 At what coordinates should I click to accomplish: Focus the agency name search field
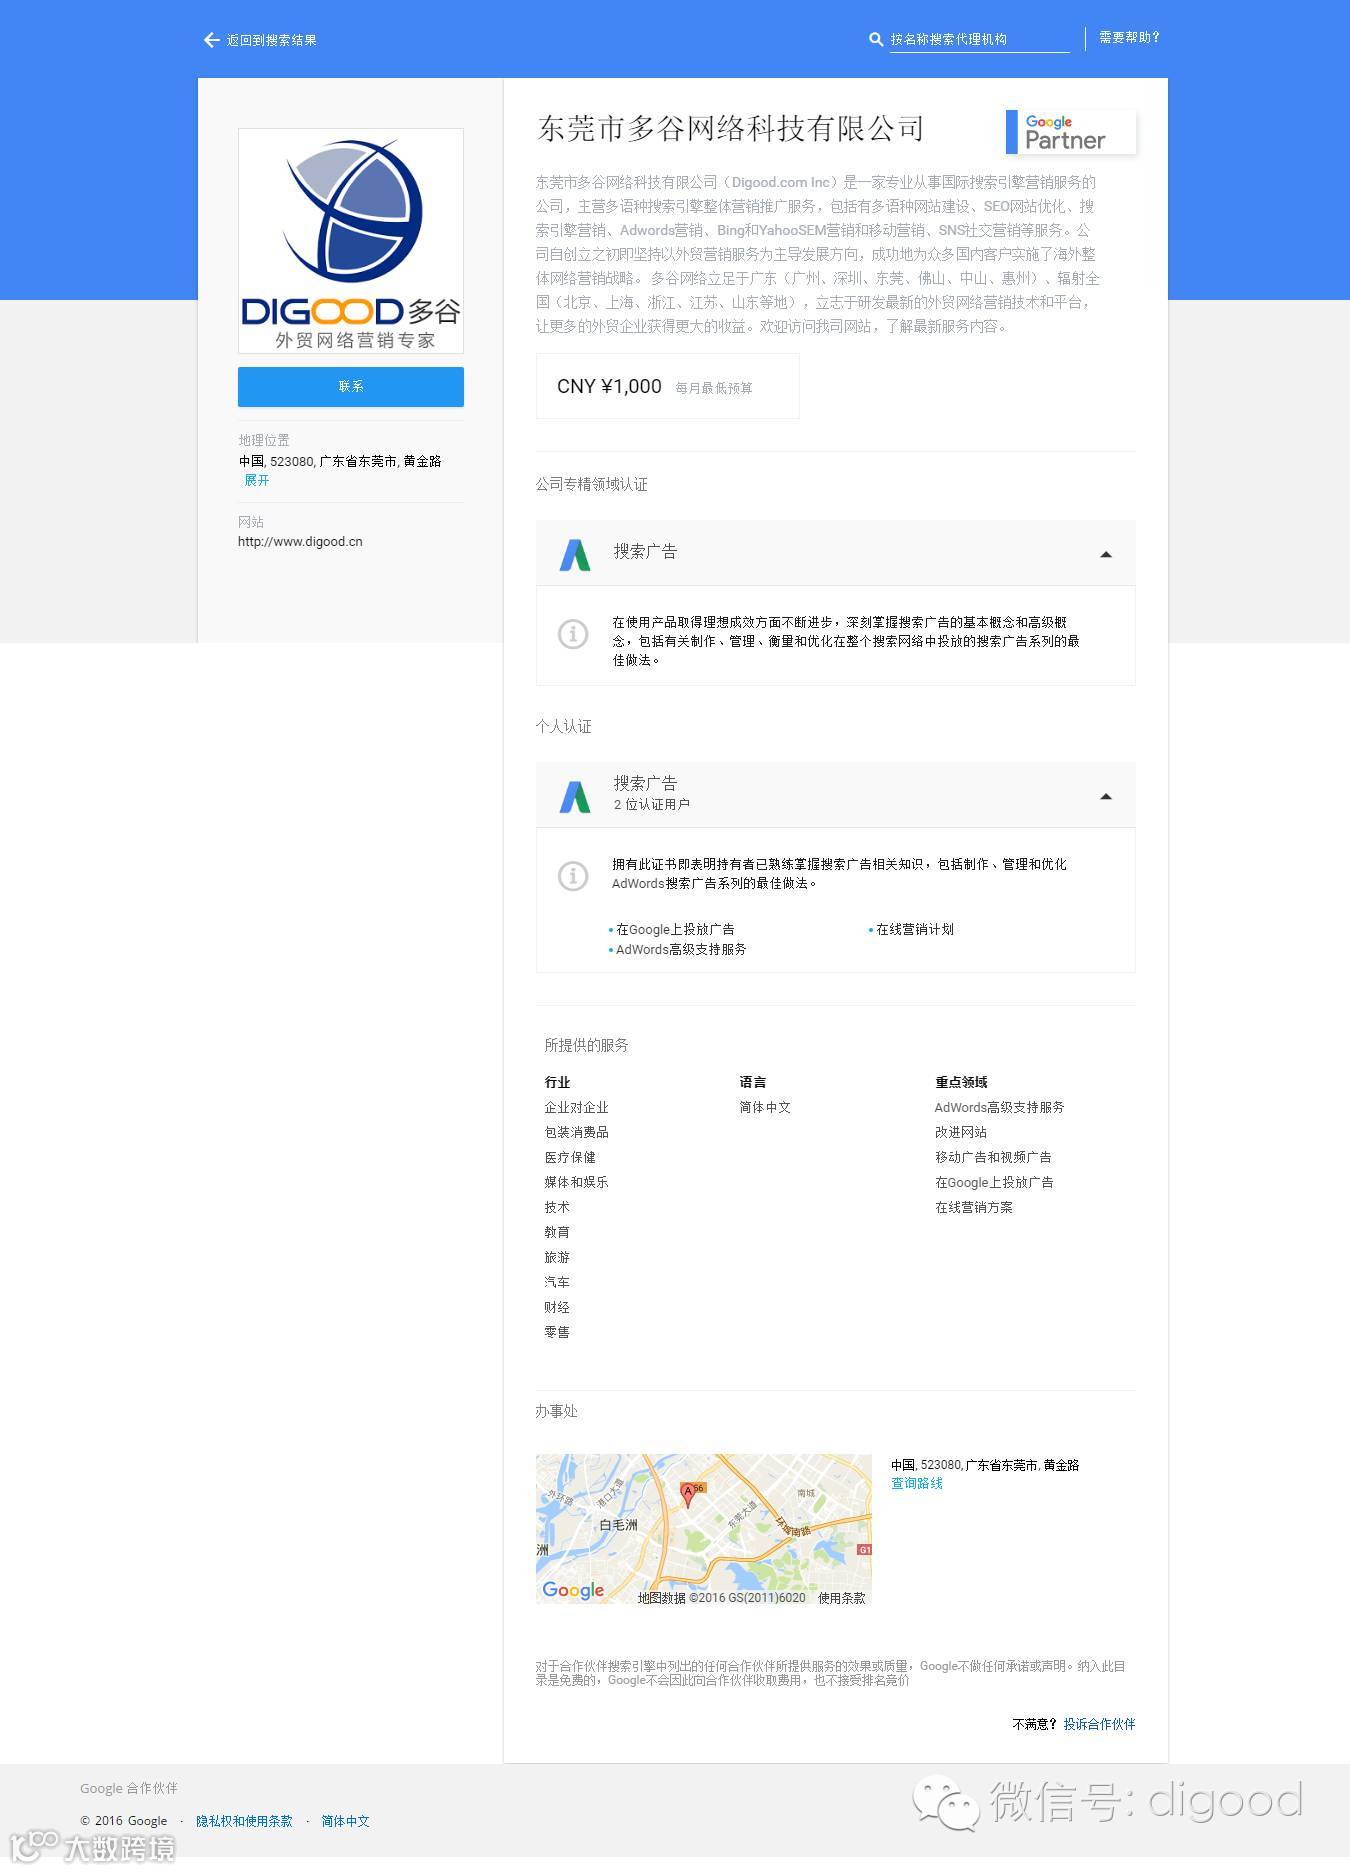tap(980, 40)
